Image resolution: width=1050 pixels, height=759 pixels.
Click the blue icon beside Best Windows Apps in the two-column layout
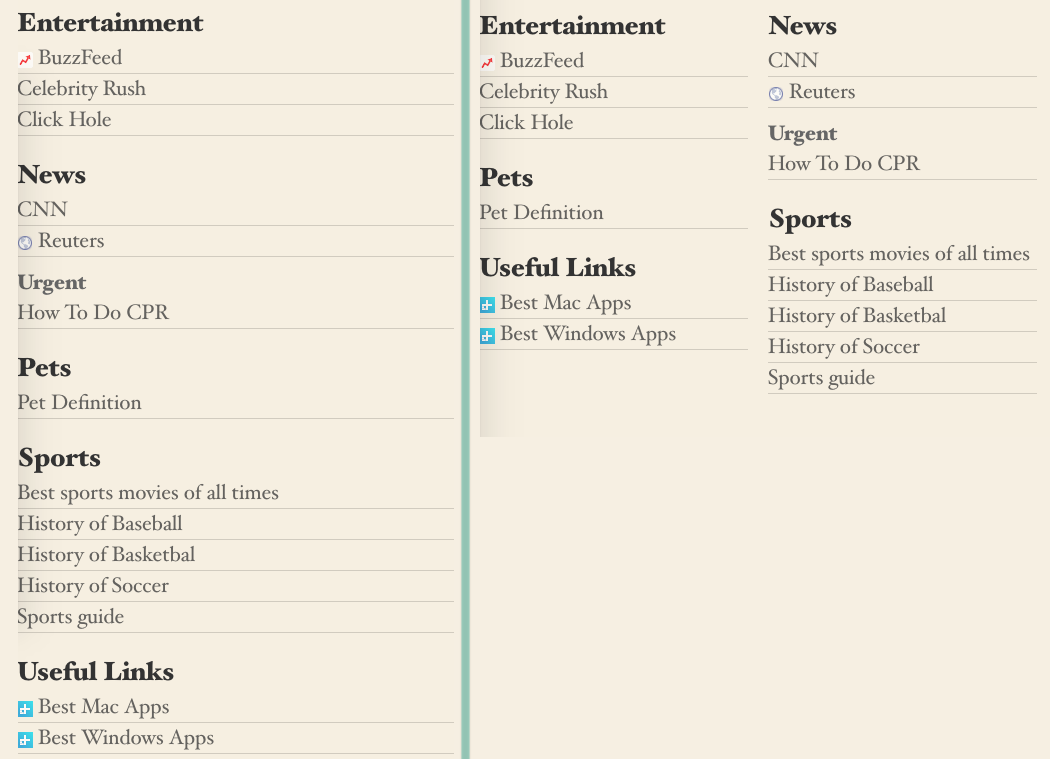488,336
